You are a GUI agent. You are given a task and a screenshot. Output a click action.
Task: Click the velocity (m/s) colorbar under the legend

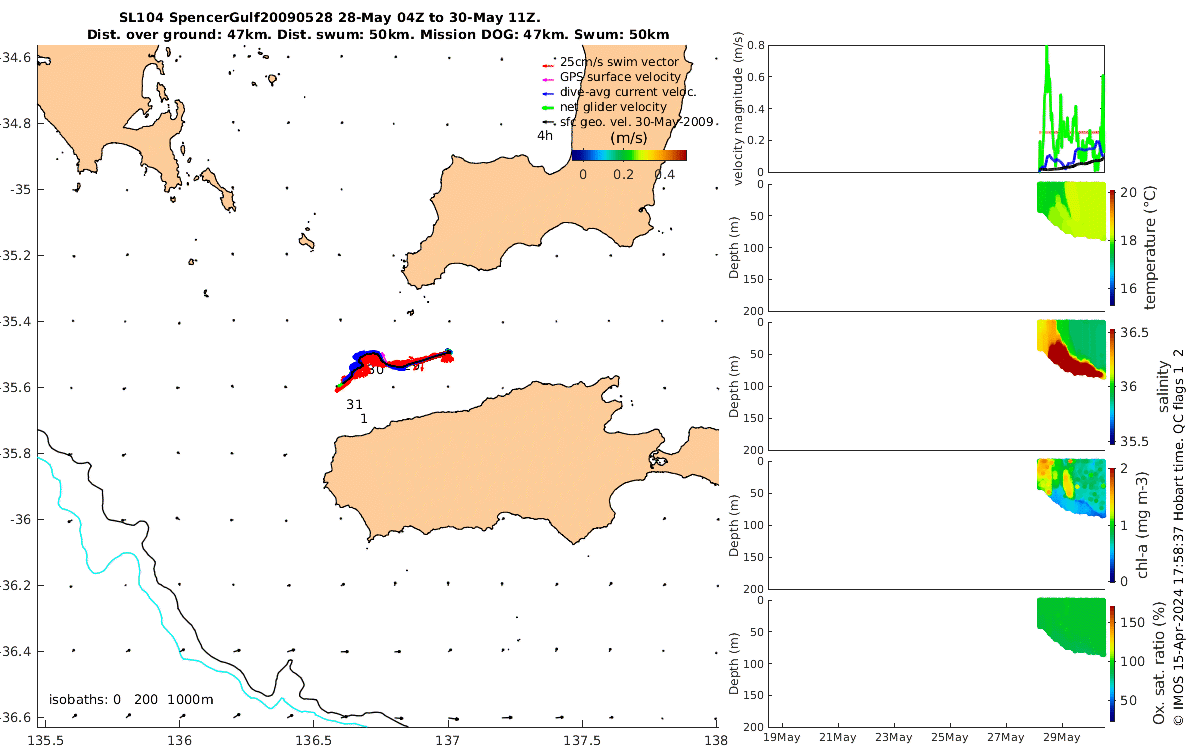point(629,155)
